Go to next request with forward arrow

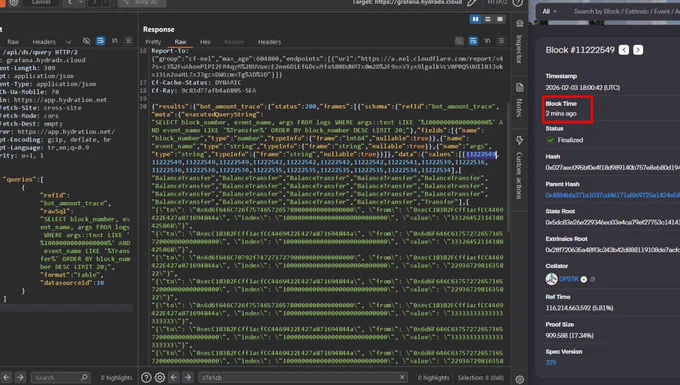(x=95, y=3)
